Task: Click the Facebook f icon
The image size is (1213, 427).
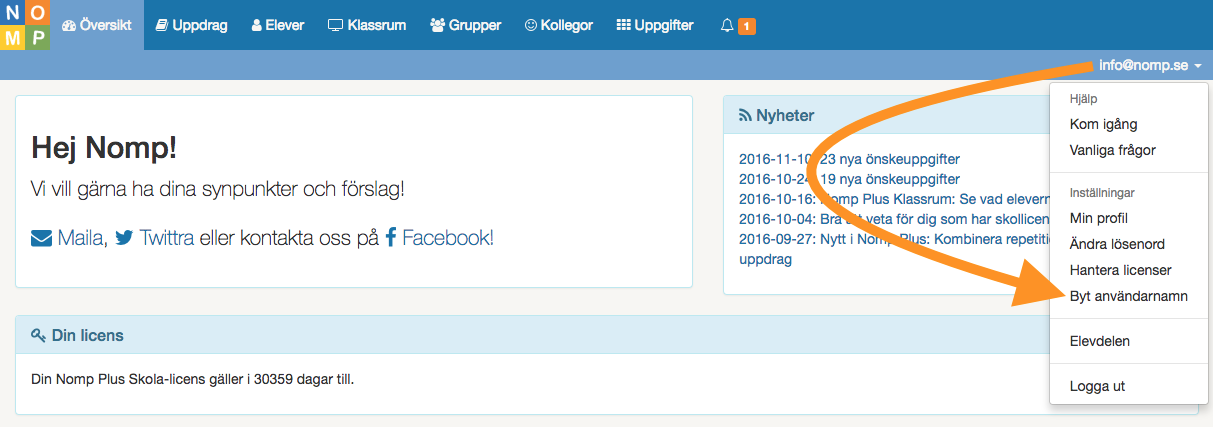Action: click(x=391, y=238)
